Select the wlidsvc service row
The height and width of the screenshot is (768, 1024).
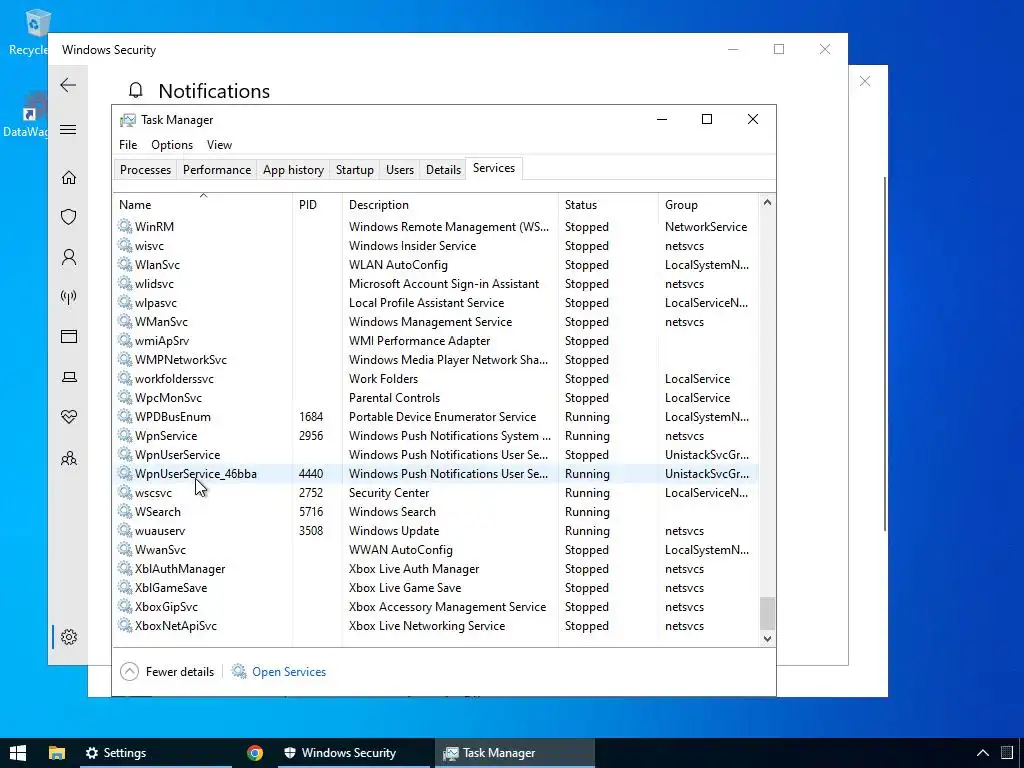click(436, 283)
